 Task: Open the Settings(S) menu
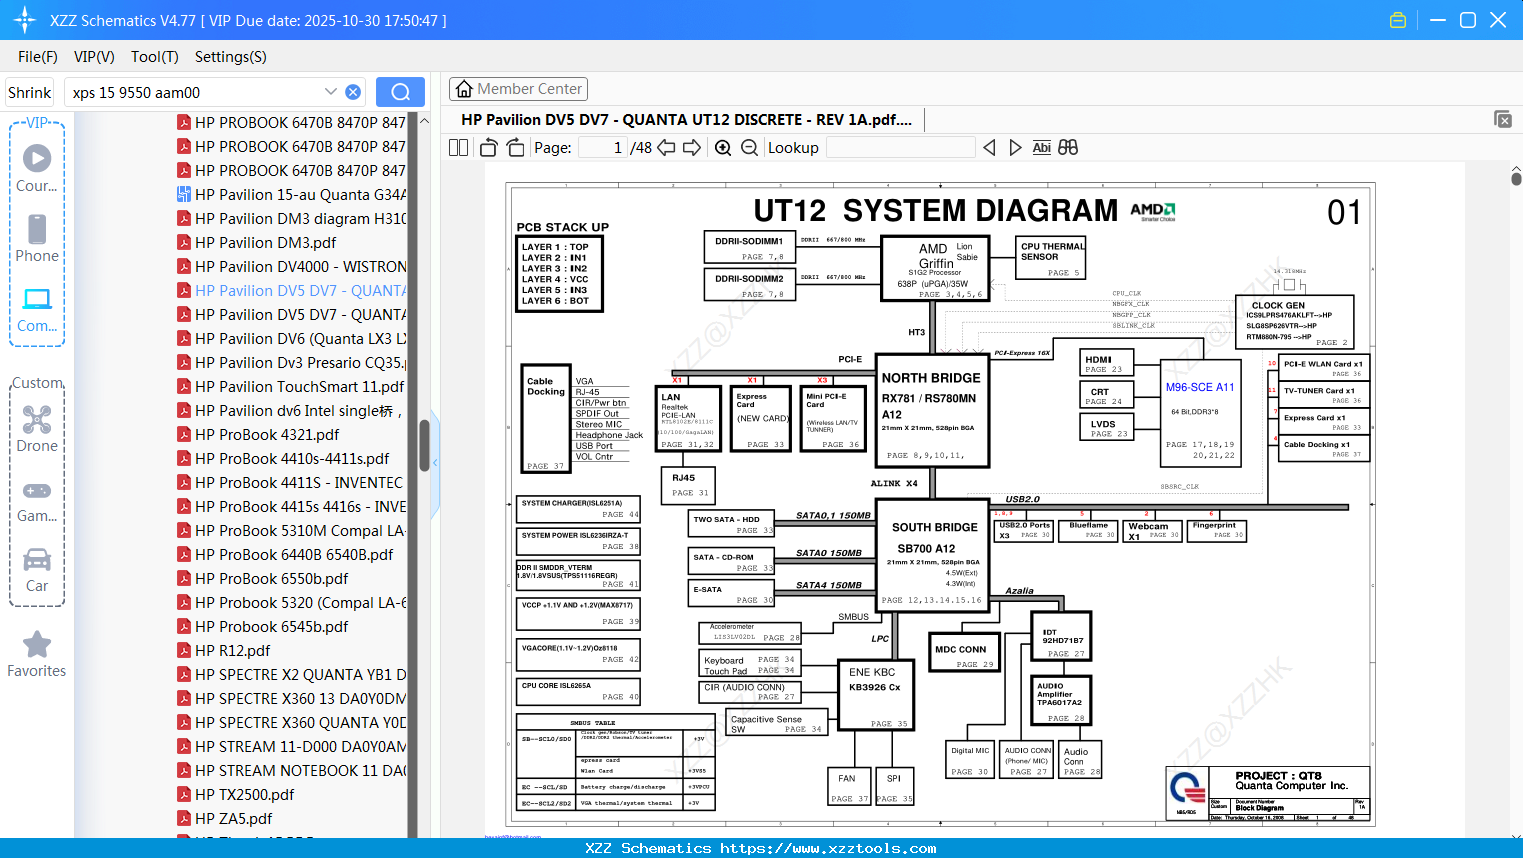[231, 57]
